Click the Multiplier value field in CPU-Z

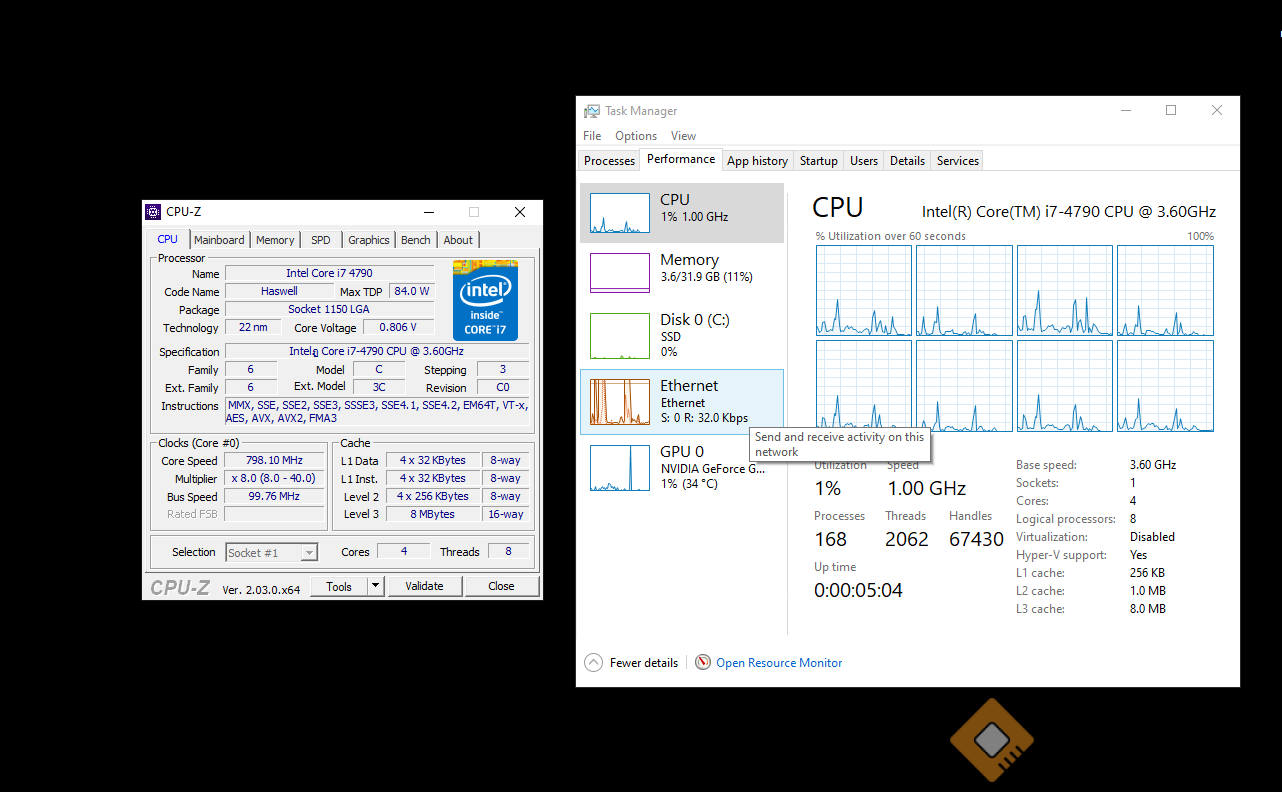point(274,478)
